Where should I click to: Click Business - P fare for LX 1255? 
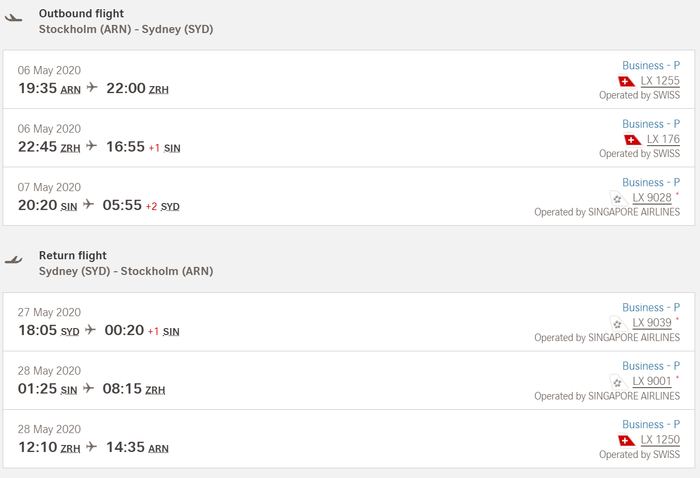tap(651, 66)
